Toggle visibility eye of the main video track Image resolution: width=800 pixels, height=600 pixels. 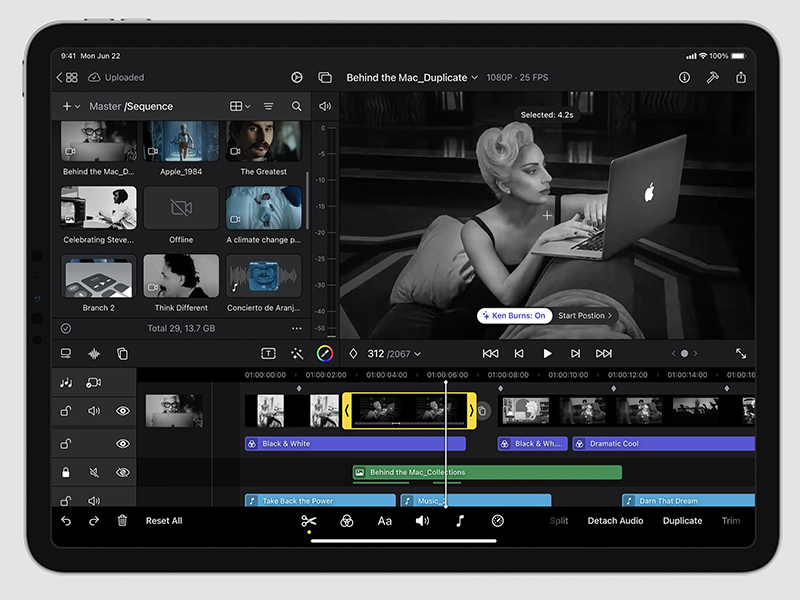[123, 411]
